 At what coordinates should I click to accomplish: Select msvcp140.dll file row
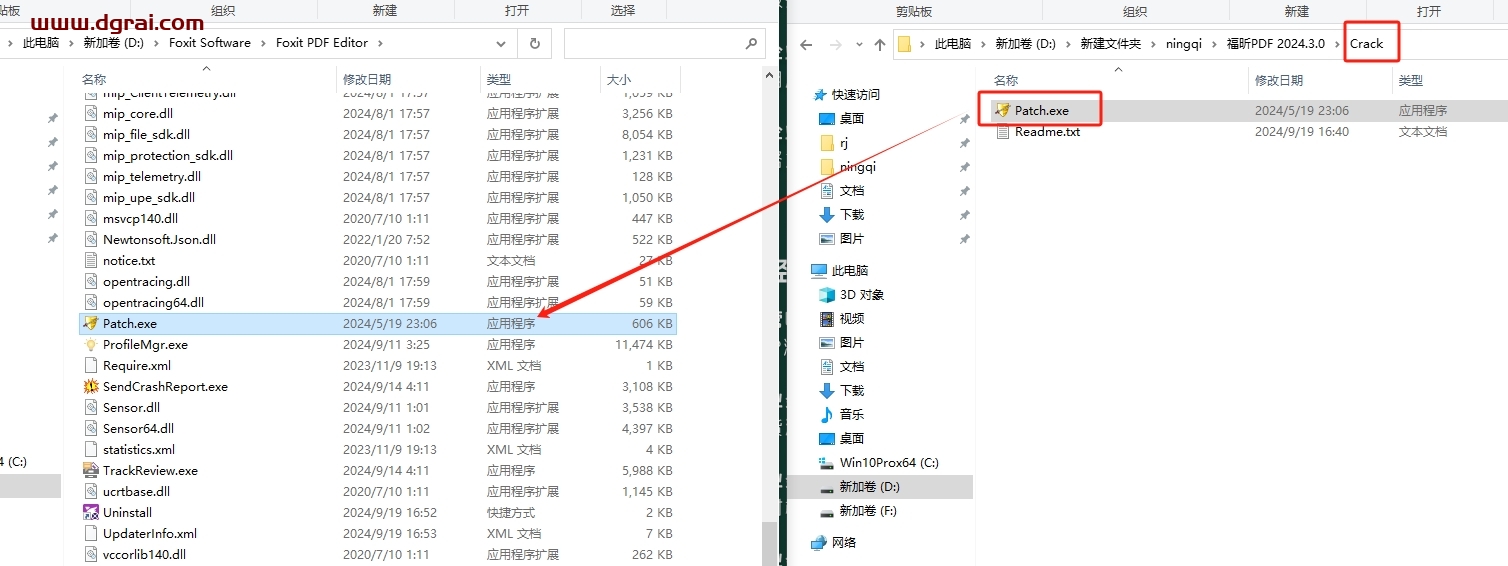pos(379,218)
